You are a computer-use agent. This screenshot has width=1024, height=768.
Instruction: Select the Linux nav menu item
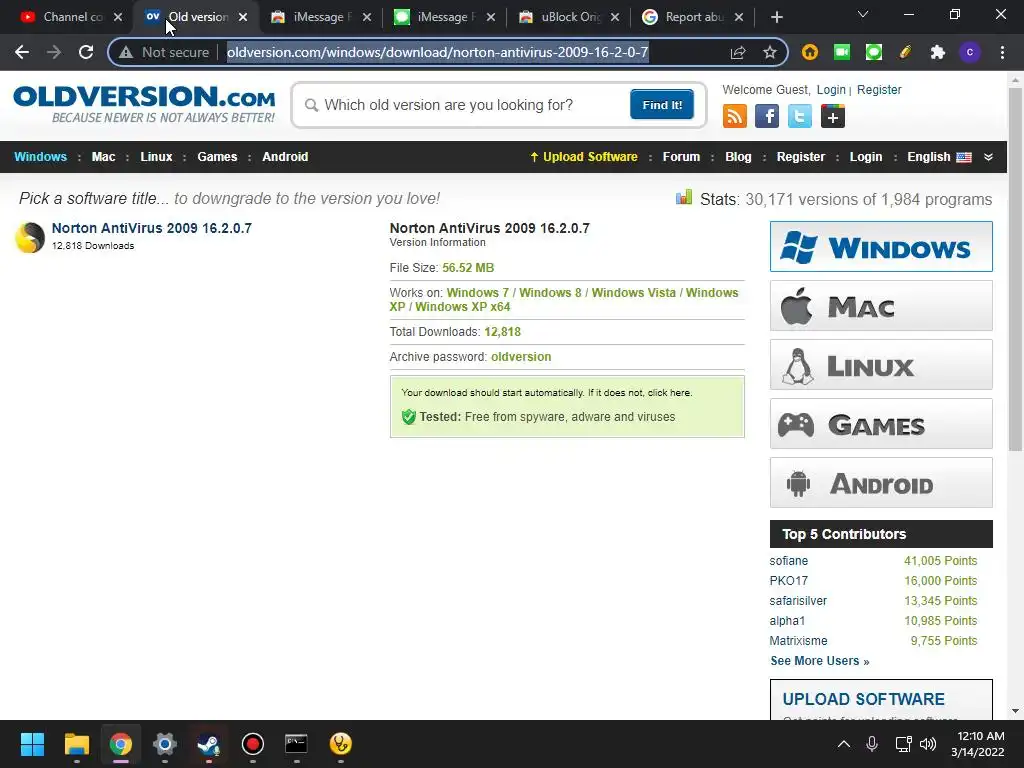tap(156, 157)
